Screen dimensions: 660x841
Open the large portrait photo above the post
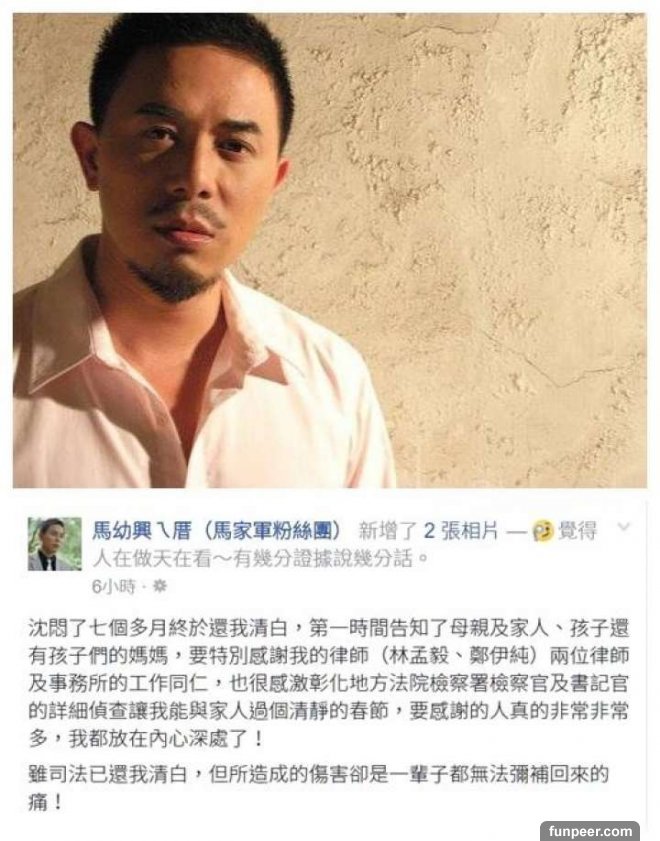[x=330, y=250]
